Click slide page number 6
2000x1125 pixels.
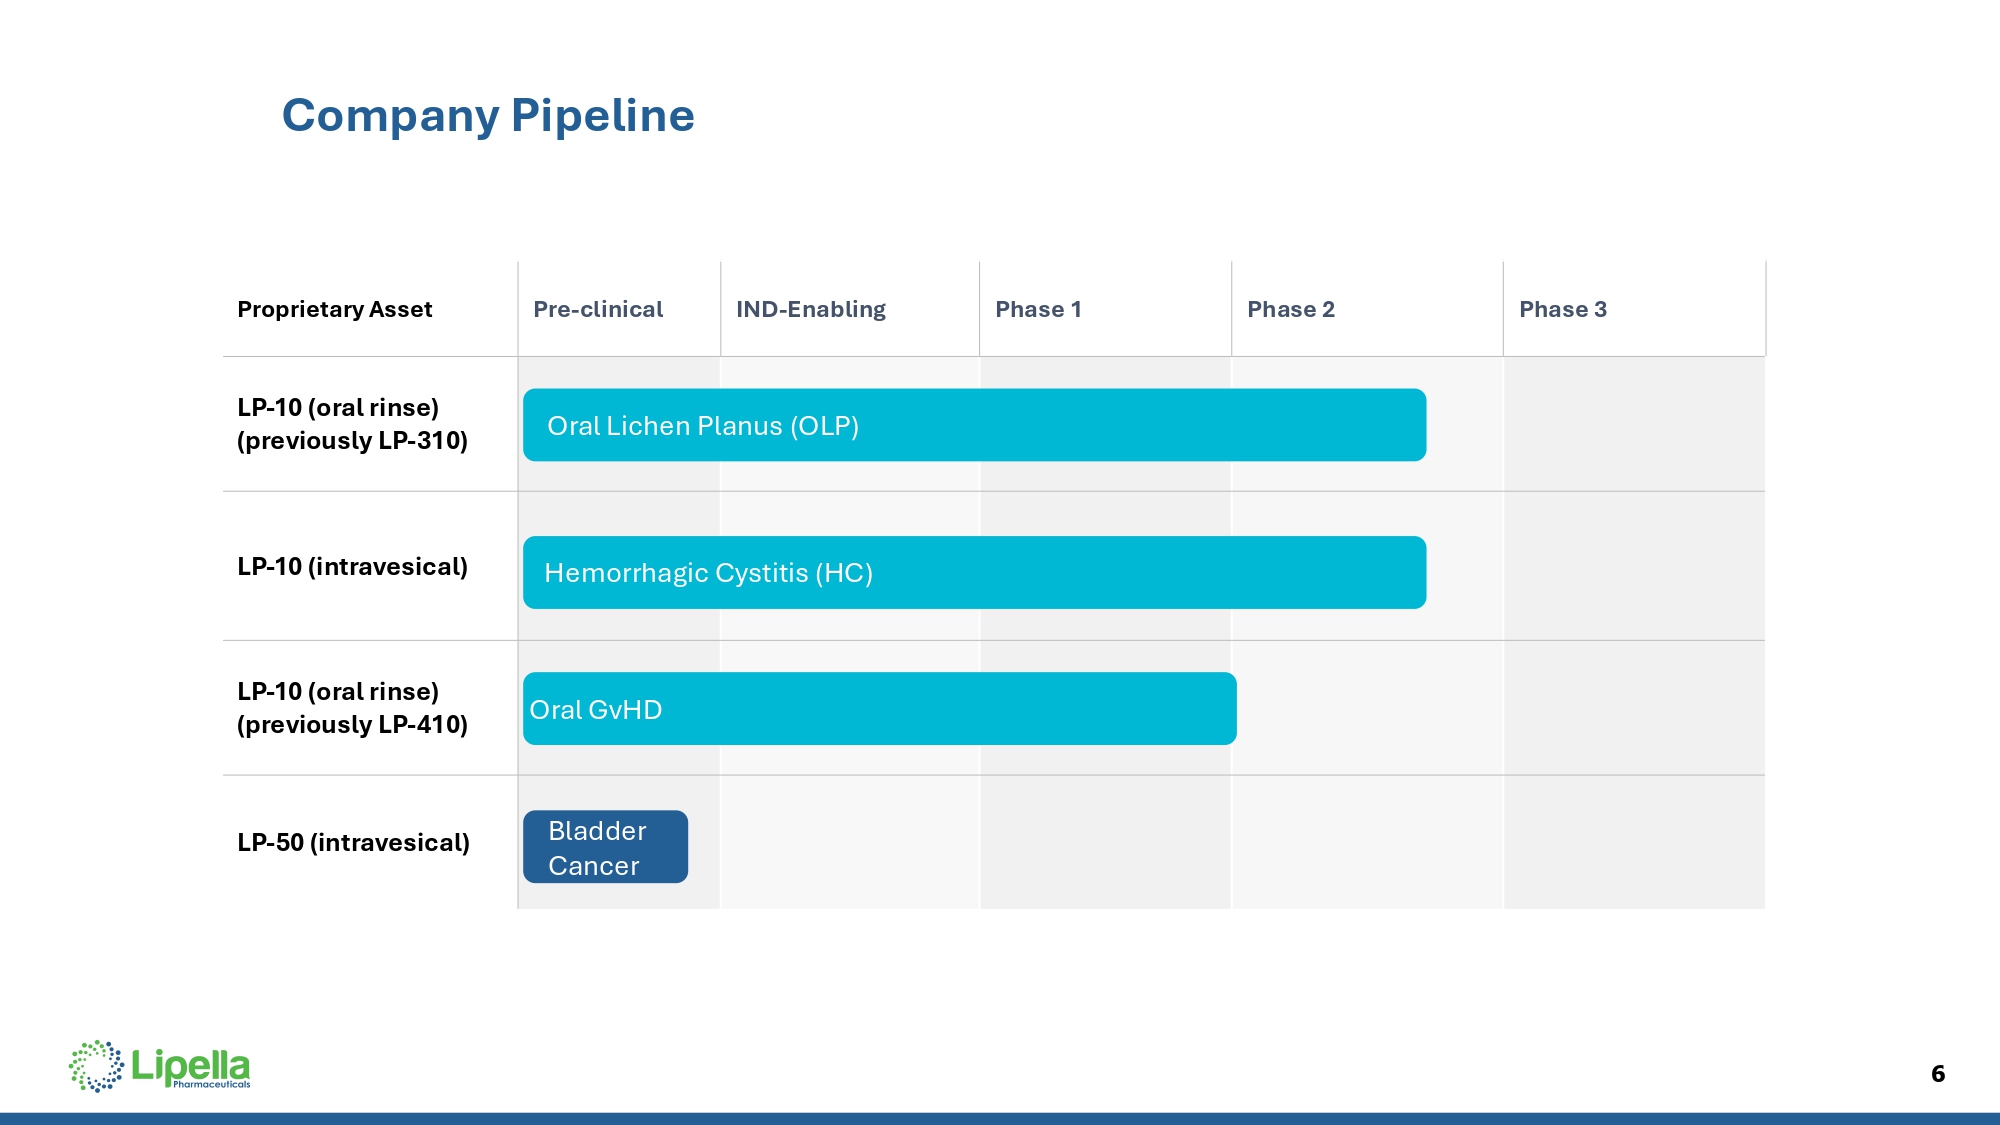tap(1937, 1074)
